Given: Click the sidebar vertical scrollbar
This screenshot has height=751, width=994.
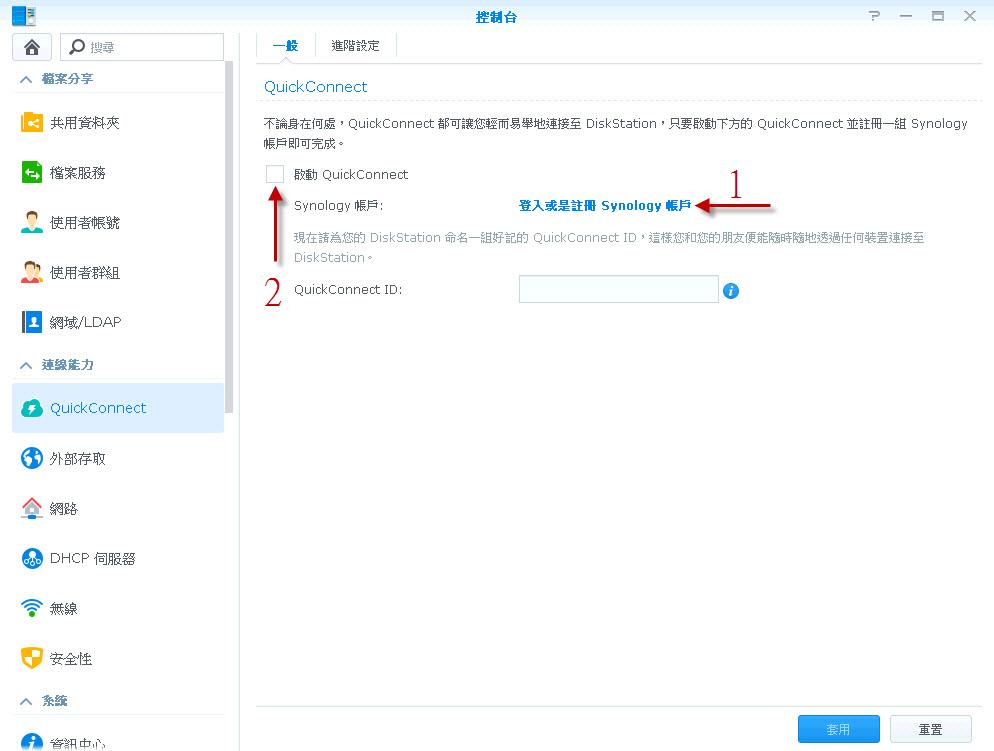Looking at the screenshot, I should [229, 237].
